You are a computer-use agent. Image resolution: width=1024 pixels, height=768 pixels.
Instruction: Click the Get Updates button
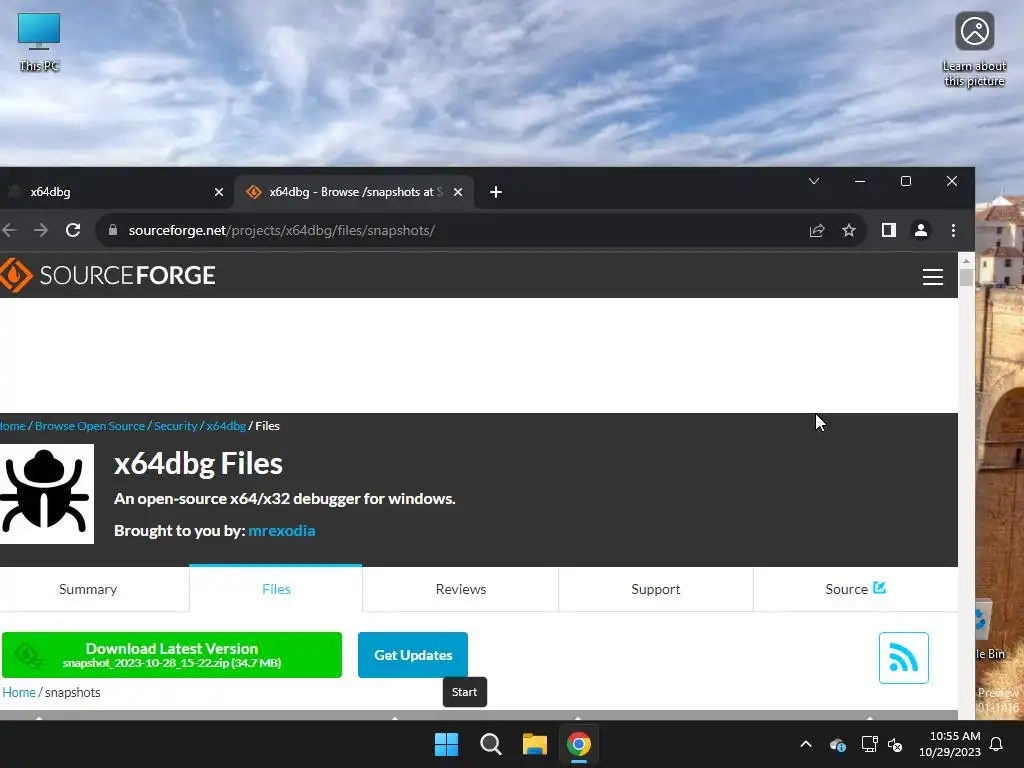point(413,655)
